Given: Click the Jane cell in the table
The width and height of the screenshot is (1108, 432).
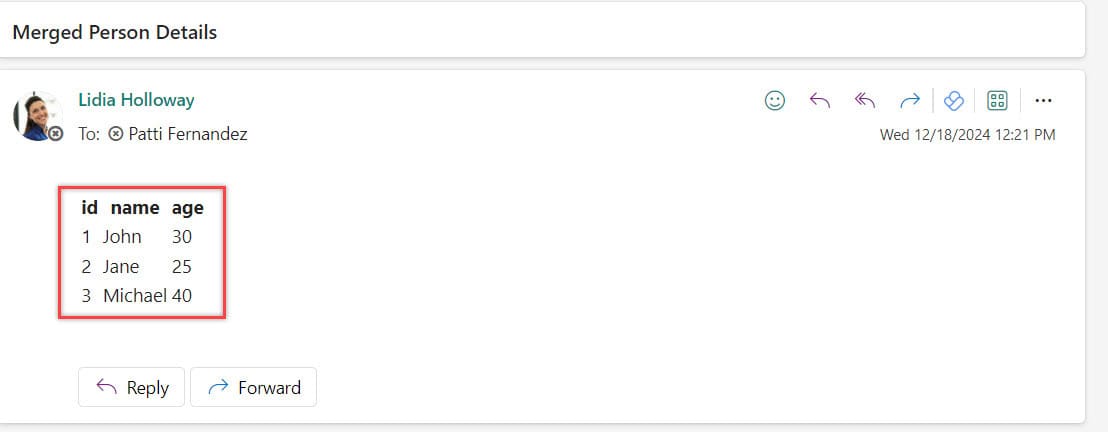Looking at the screenshot, I should tap(121, 267).
